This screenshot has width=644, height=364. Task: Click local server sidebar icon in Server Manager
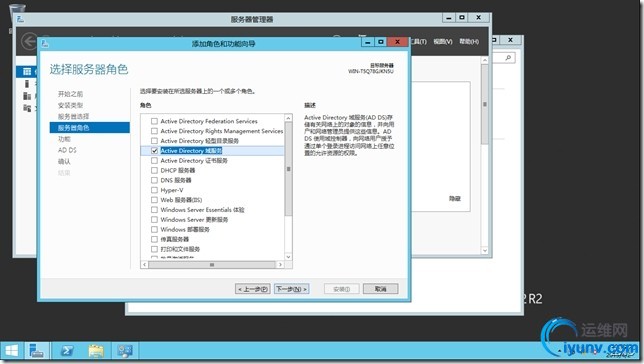[x=27, y=84]
